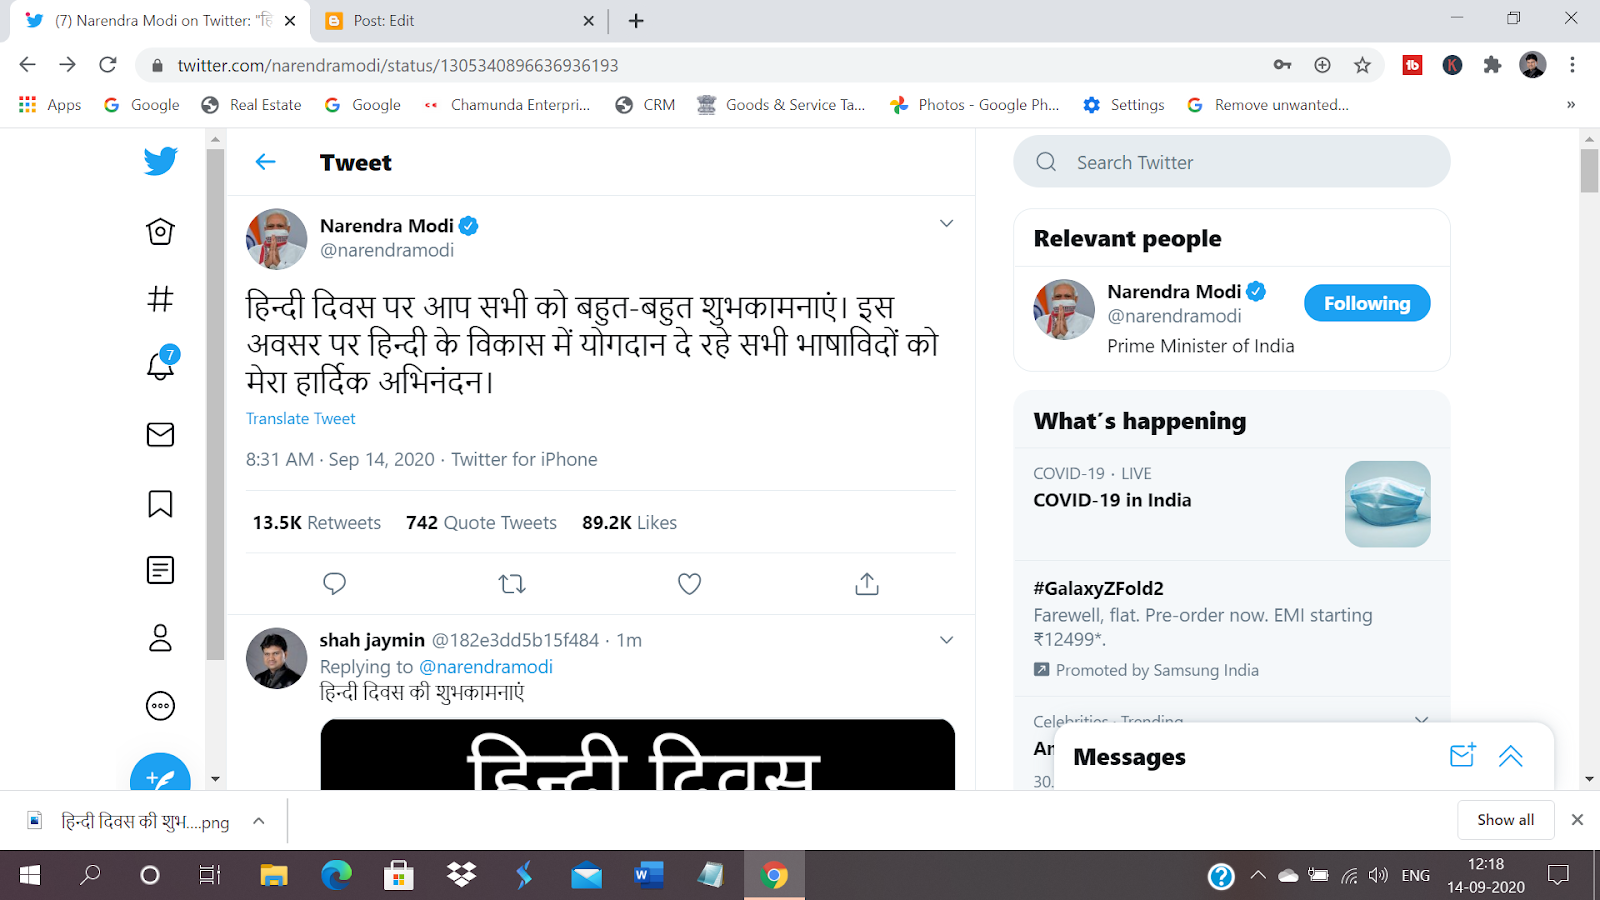Open options chevron on shah jaymin reply
Image resolution: width=1600 pixels, height=900 pixels.
point(946,640)
